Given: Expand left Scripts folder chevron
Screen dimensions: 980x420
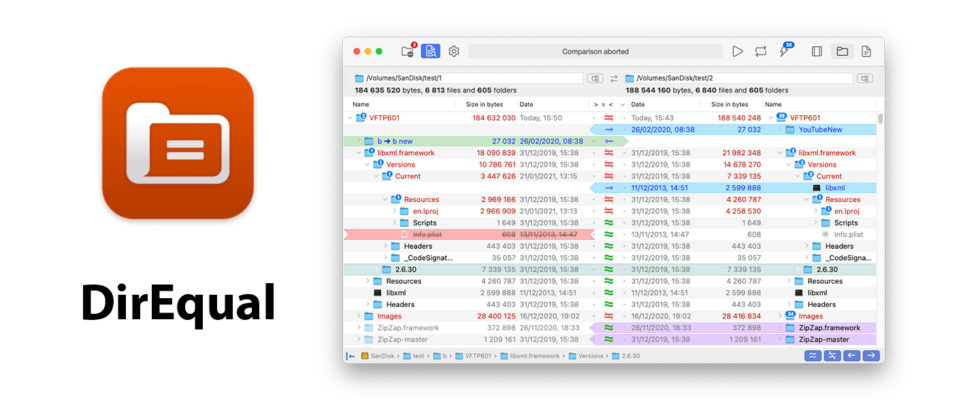Looking at the screenshot, I should [x=394, y=222].
